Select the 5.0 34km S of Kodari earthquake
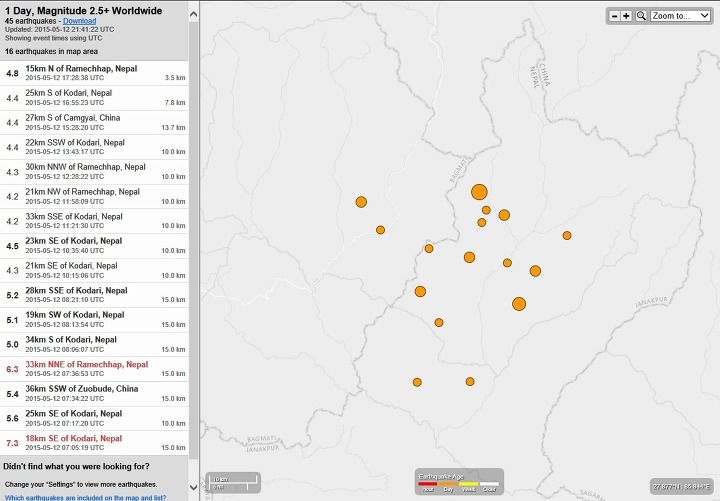The width and height of the screenshot is (720, 501). pos(94,344)
